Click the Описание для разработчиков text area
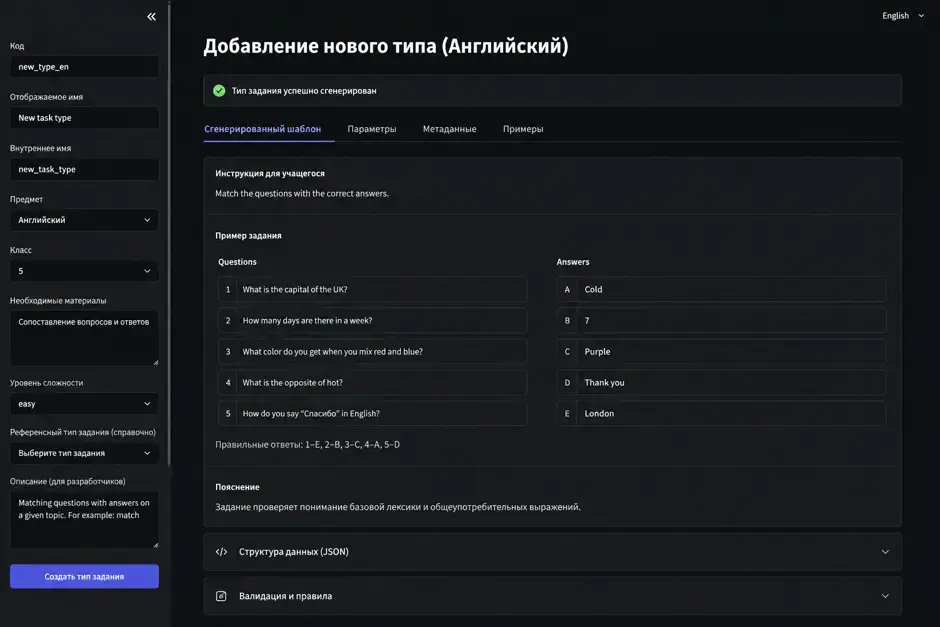This screenshot has width=940, height=627. [85, 520]
